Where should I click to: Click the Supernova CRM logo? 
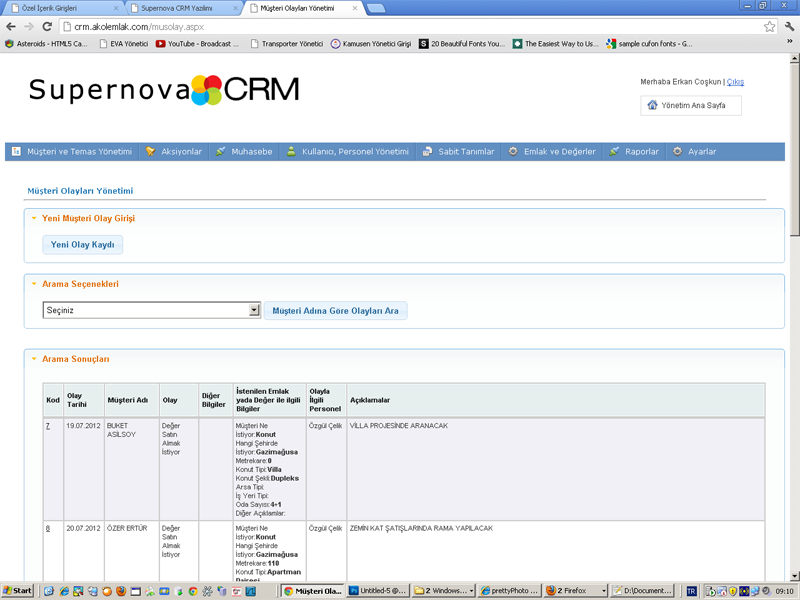164,90
